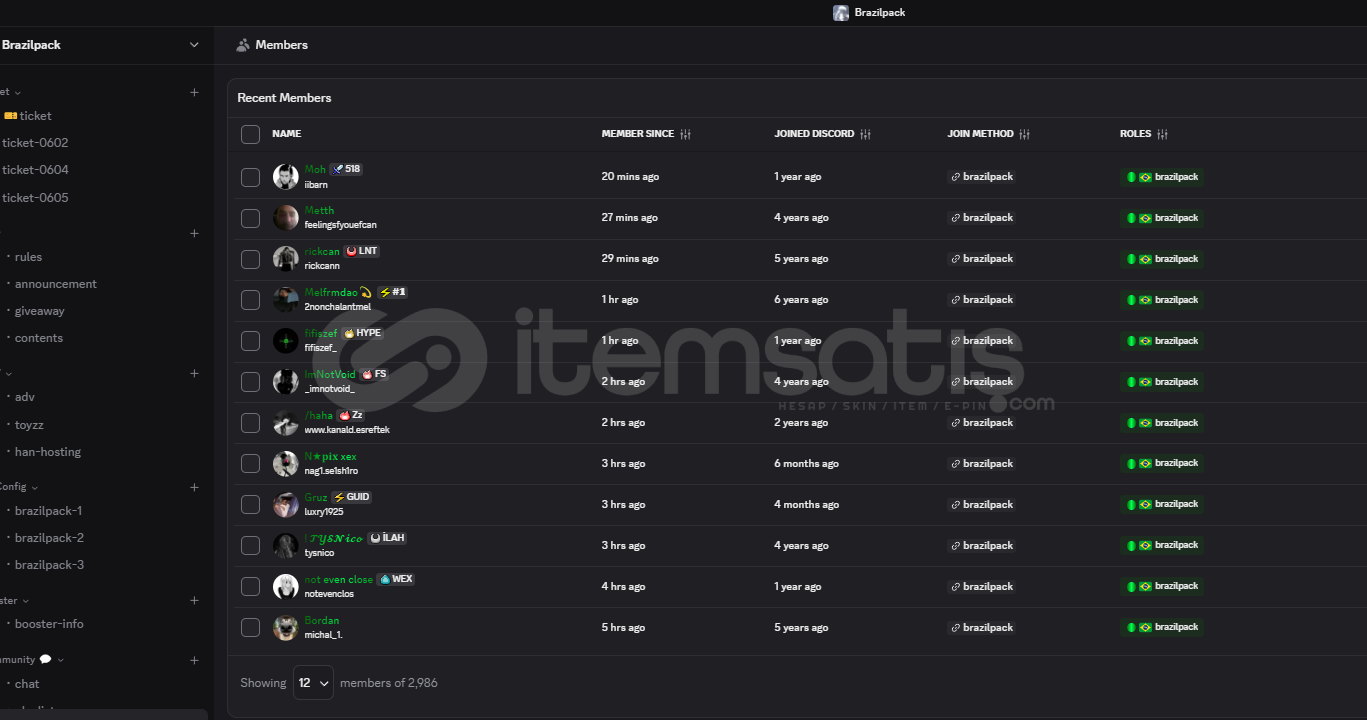1367x720 pixels.
Task: Click the brazilpack join link in Moh's row
Action: (x=982, y=177)
